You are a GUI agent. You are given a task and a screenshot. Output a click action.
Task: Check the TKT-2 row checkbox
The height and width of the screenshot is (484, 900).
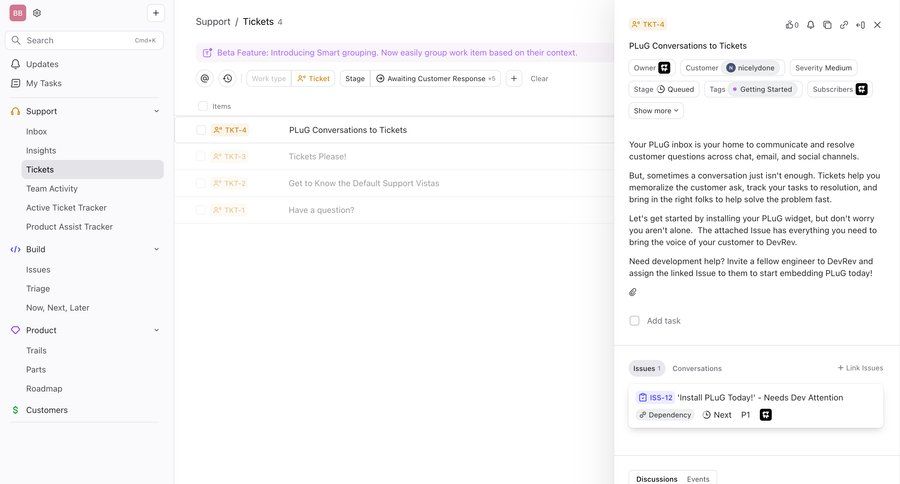(201, 183)
